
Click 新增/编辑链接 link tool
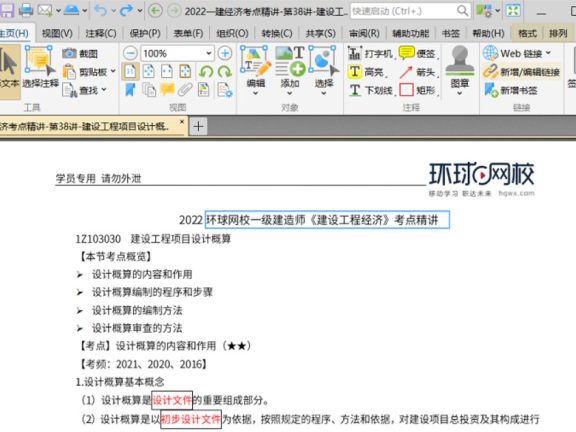521,72
